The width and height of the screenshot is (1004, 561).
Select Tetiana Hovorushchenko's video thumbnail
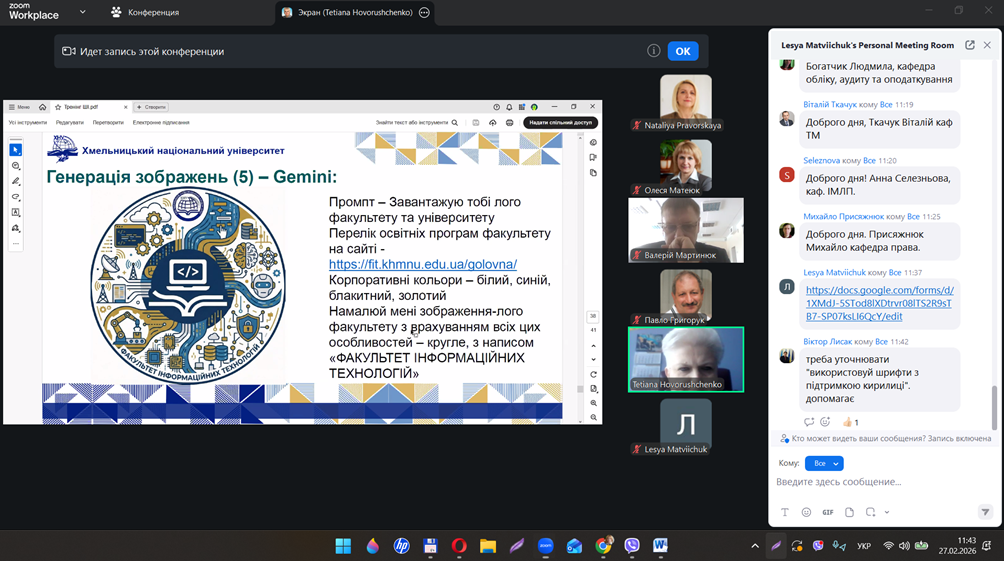(x=685, y=359)
